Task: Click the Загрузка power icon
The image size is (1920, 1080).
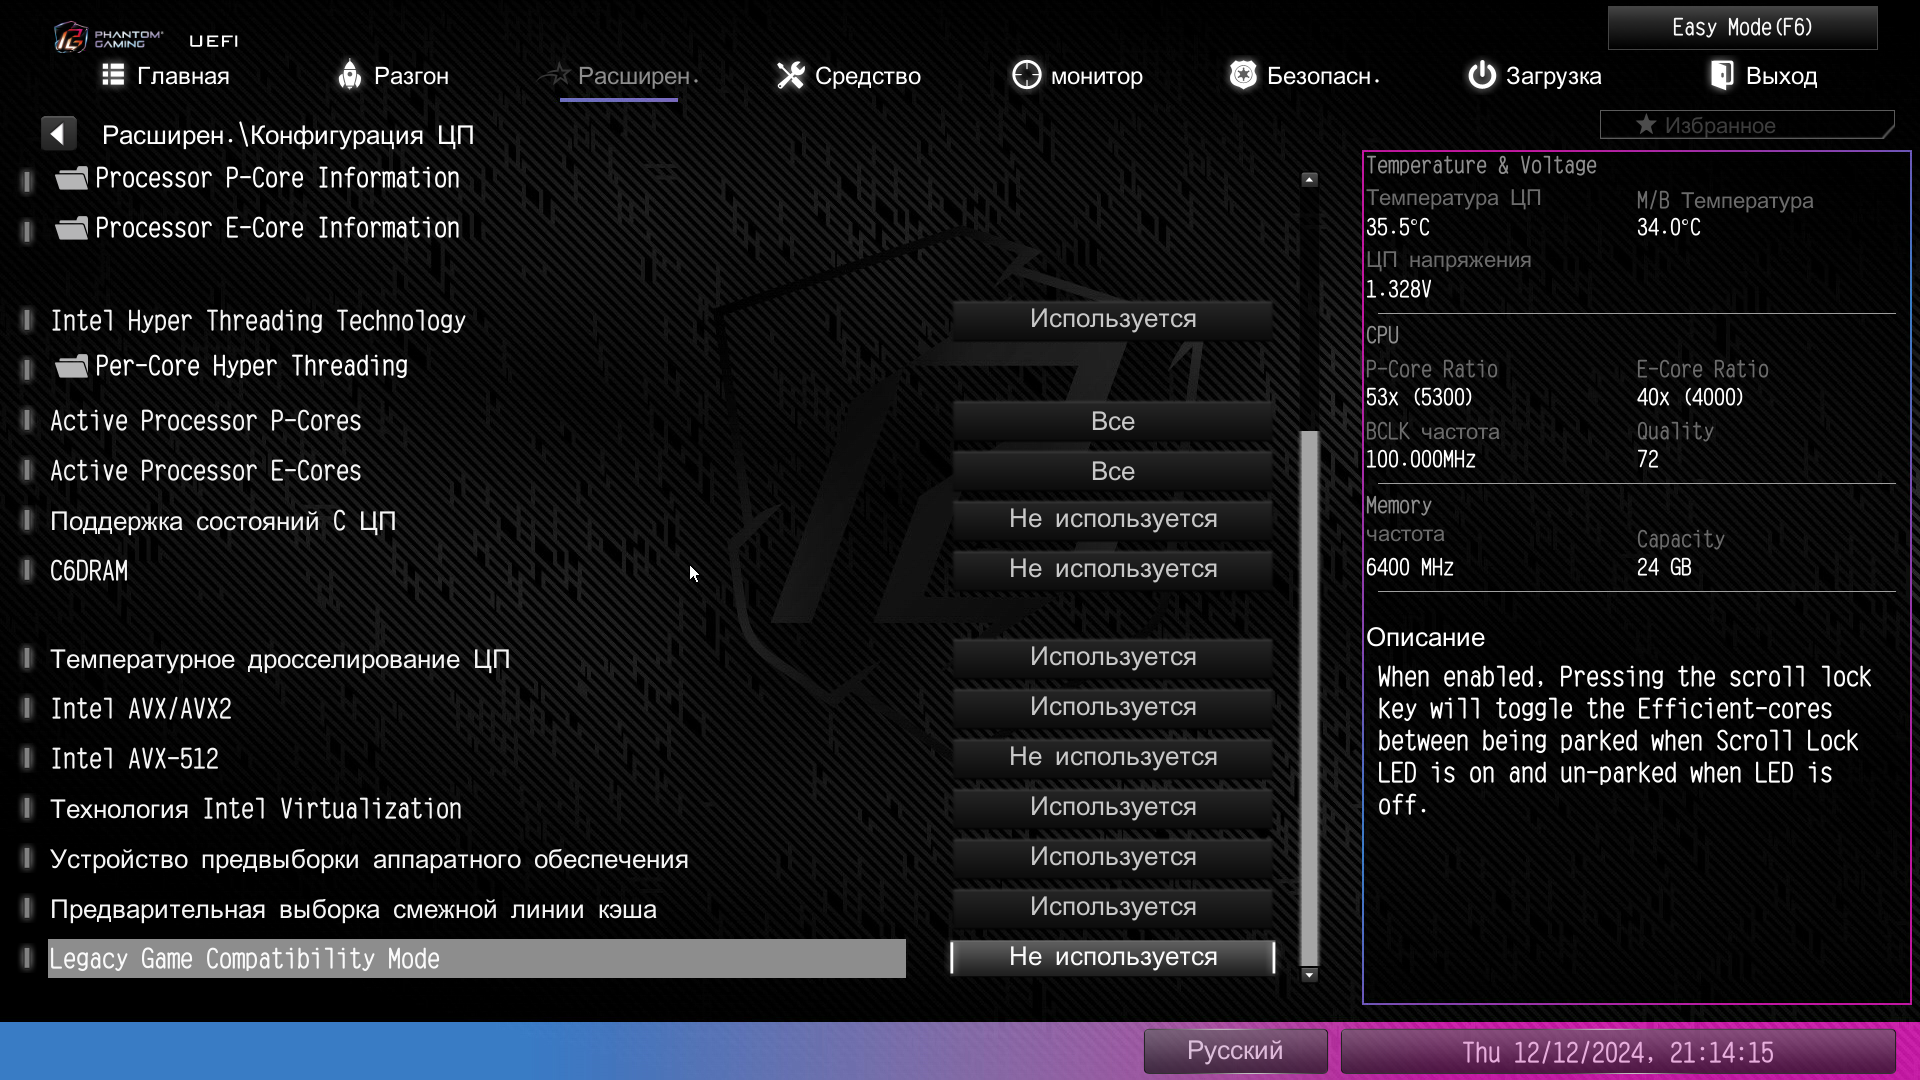Action: [x=1481, y=75]
